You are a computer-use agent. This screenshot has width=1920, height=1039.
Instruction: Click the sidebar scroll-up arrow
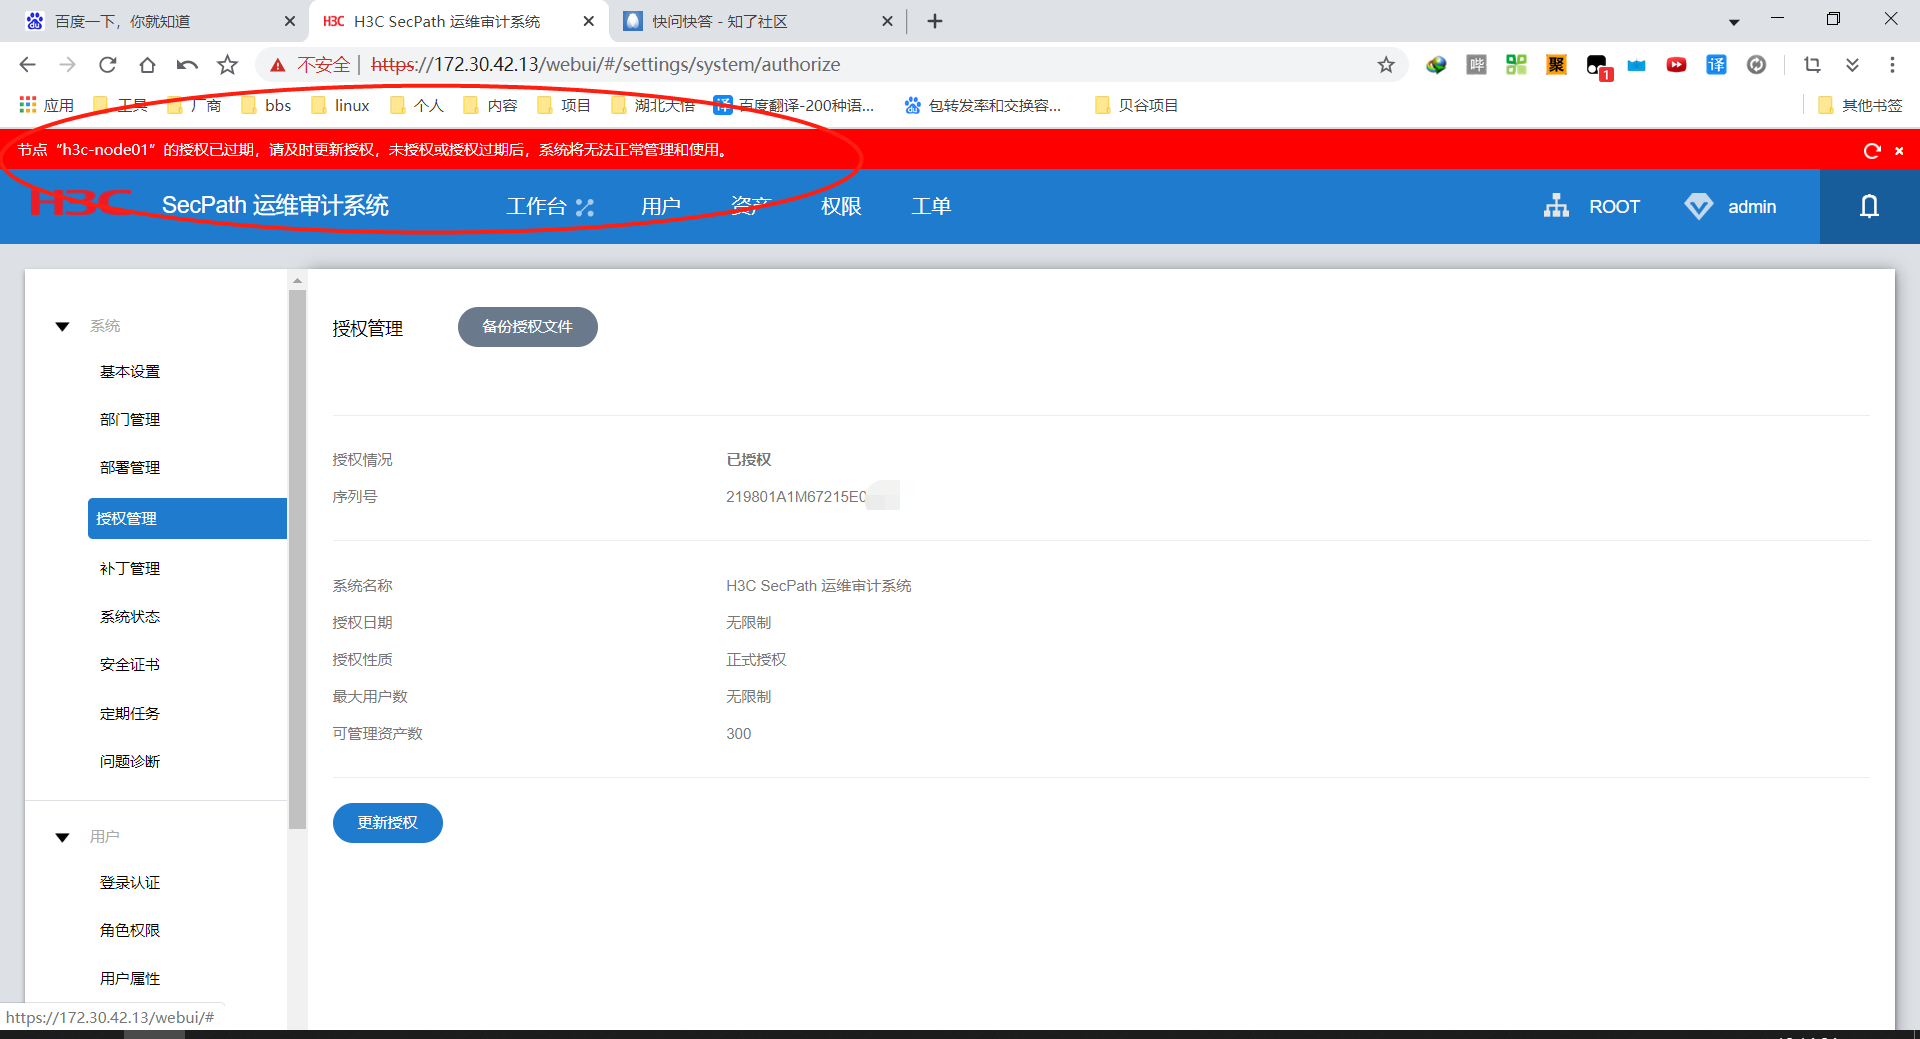(297, 280)
